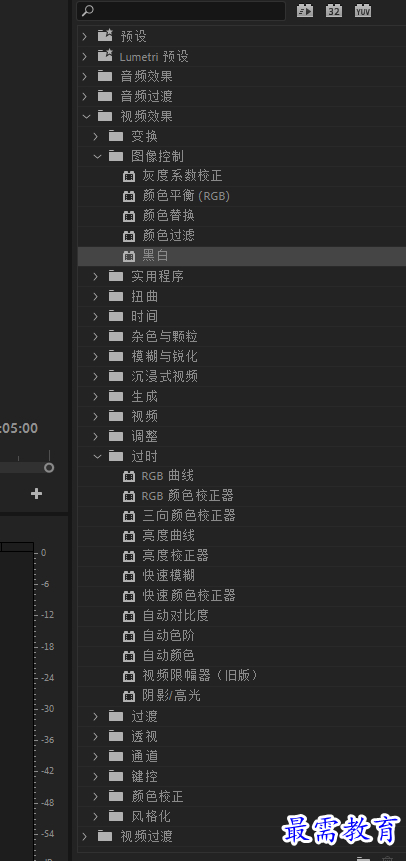Collapse the 过时 subfolder
The height and width of the screenshot is (861, 406).
click(x=97, y=456)
